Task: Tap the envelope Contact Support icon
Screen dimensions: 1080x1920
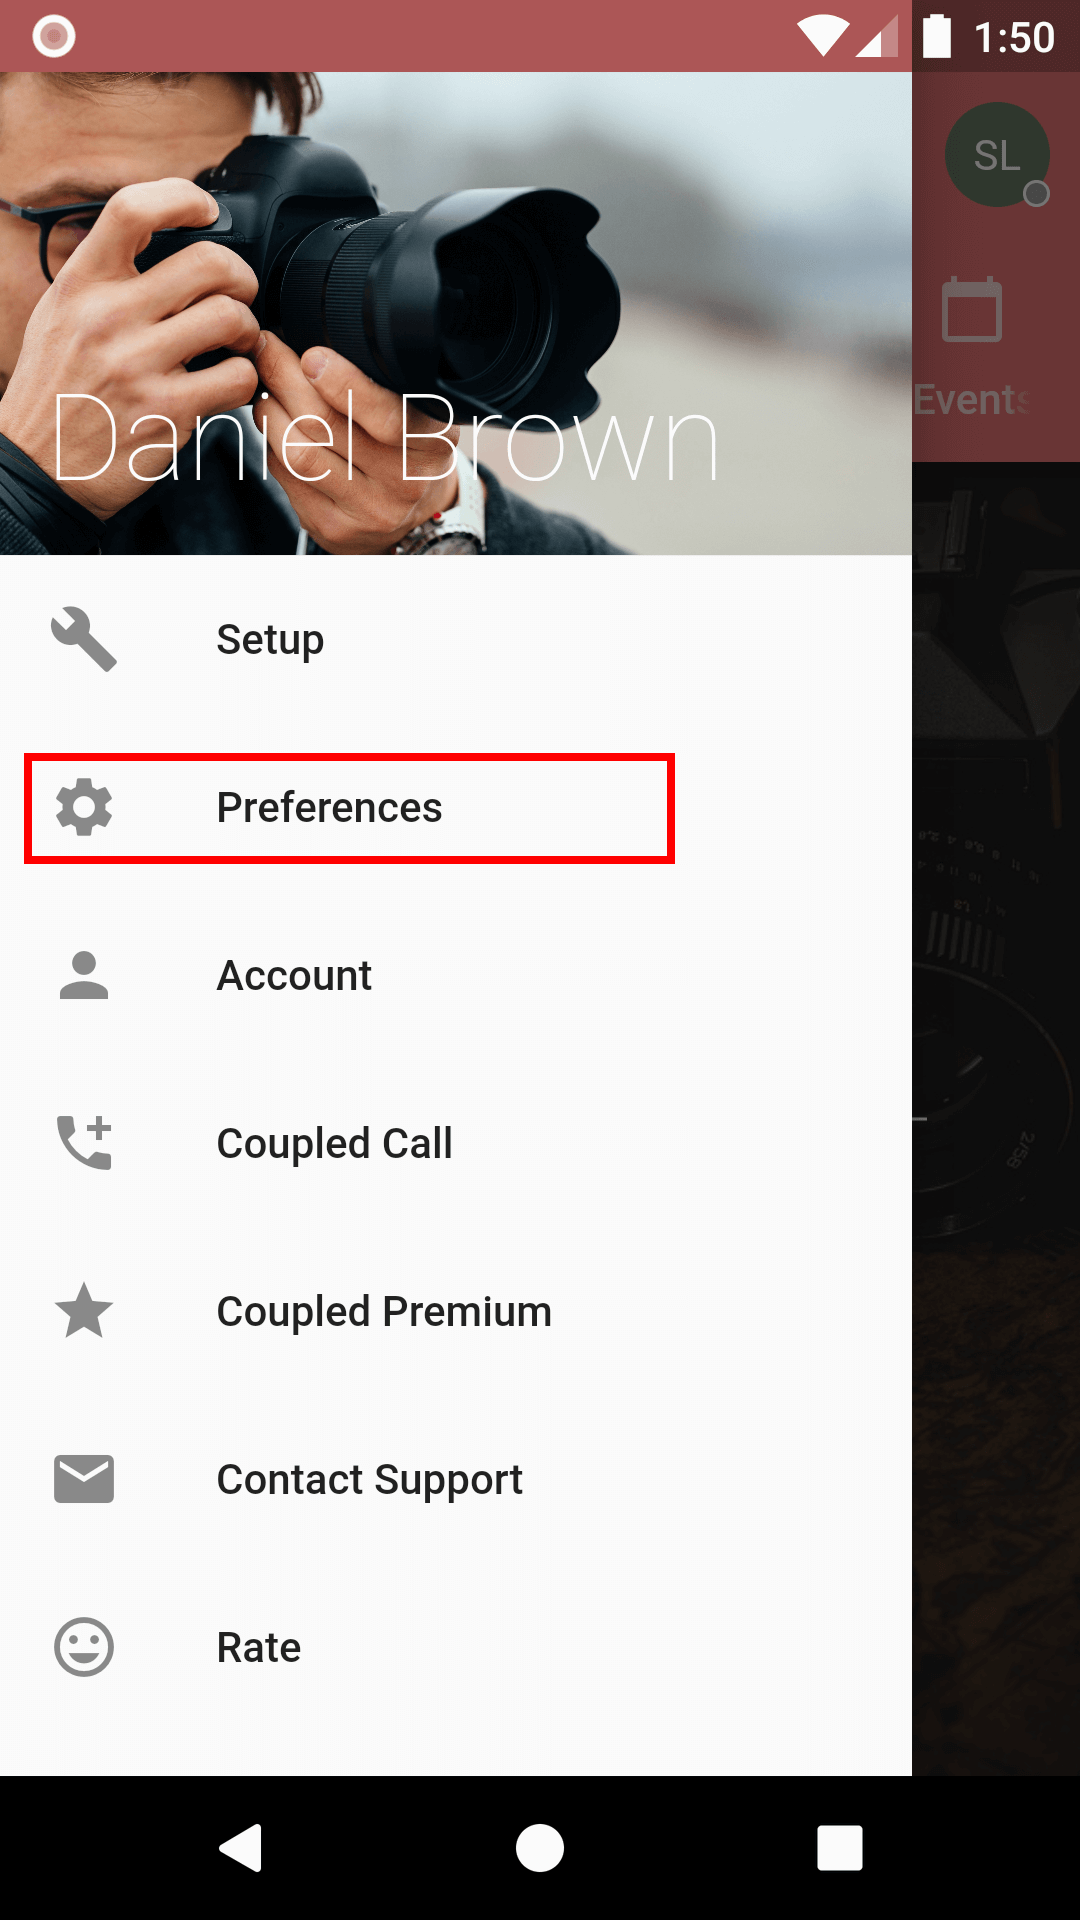Action: tap(84, 1479)
